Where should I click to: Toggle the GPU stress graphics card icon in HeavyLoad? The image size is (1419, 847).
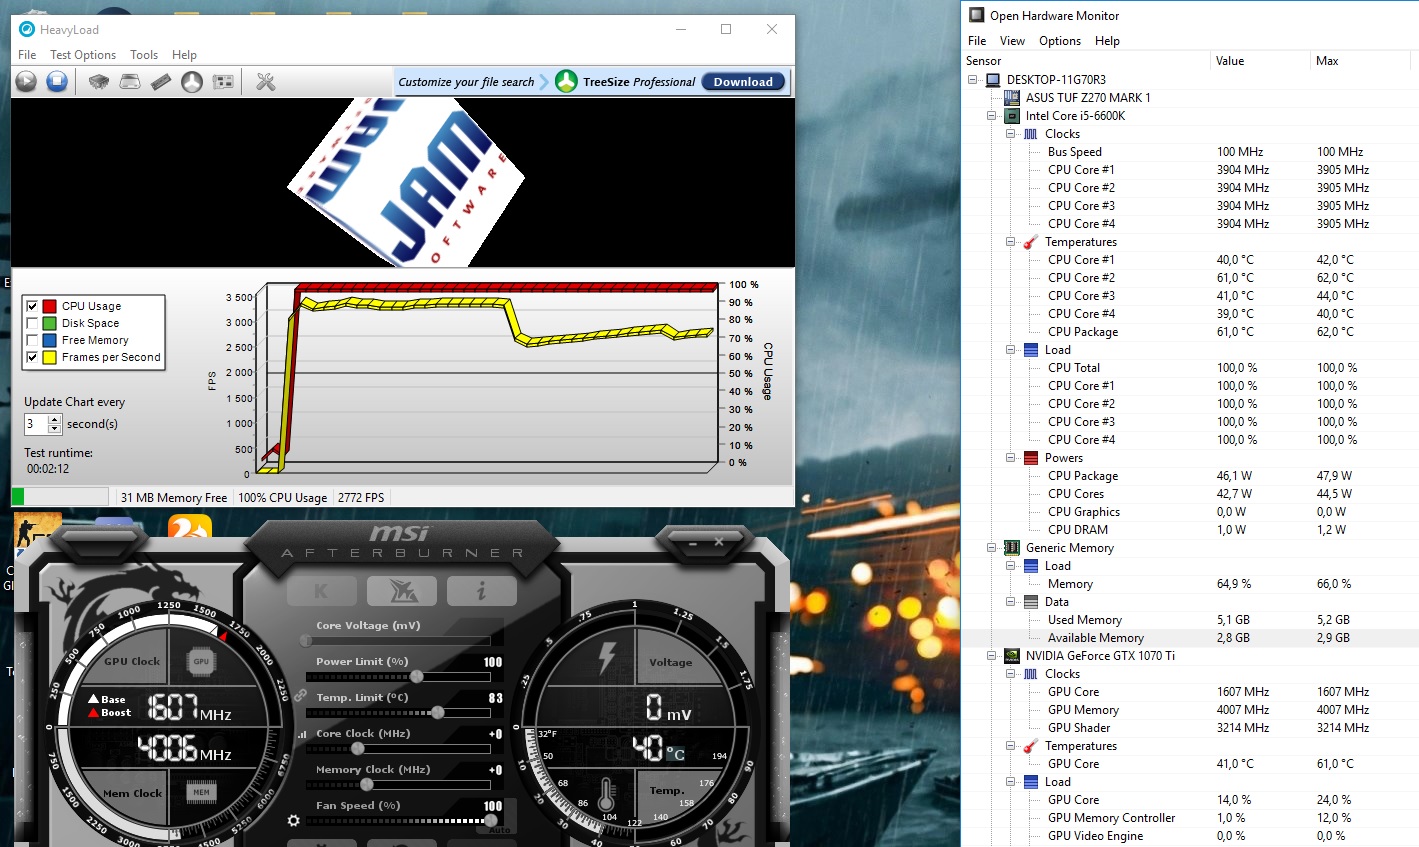click(x=223, y=82)
